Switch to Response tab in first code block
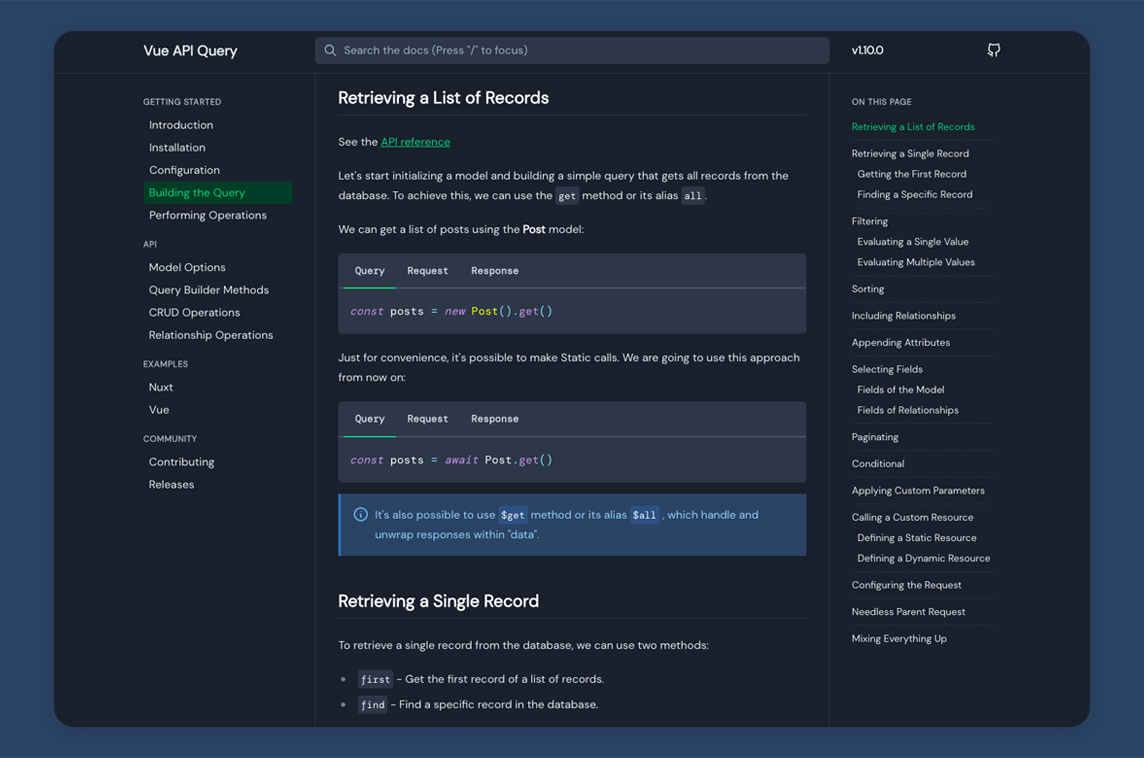The width and height of the screenshot is (1144, 758). (495, 271)
